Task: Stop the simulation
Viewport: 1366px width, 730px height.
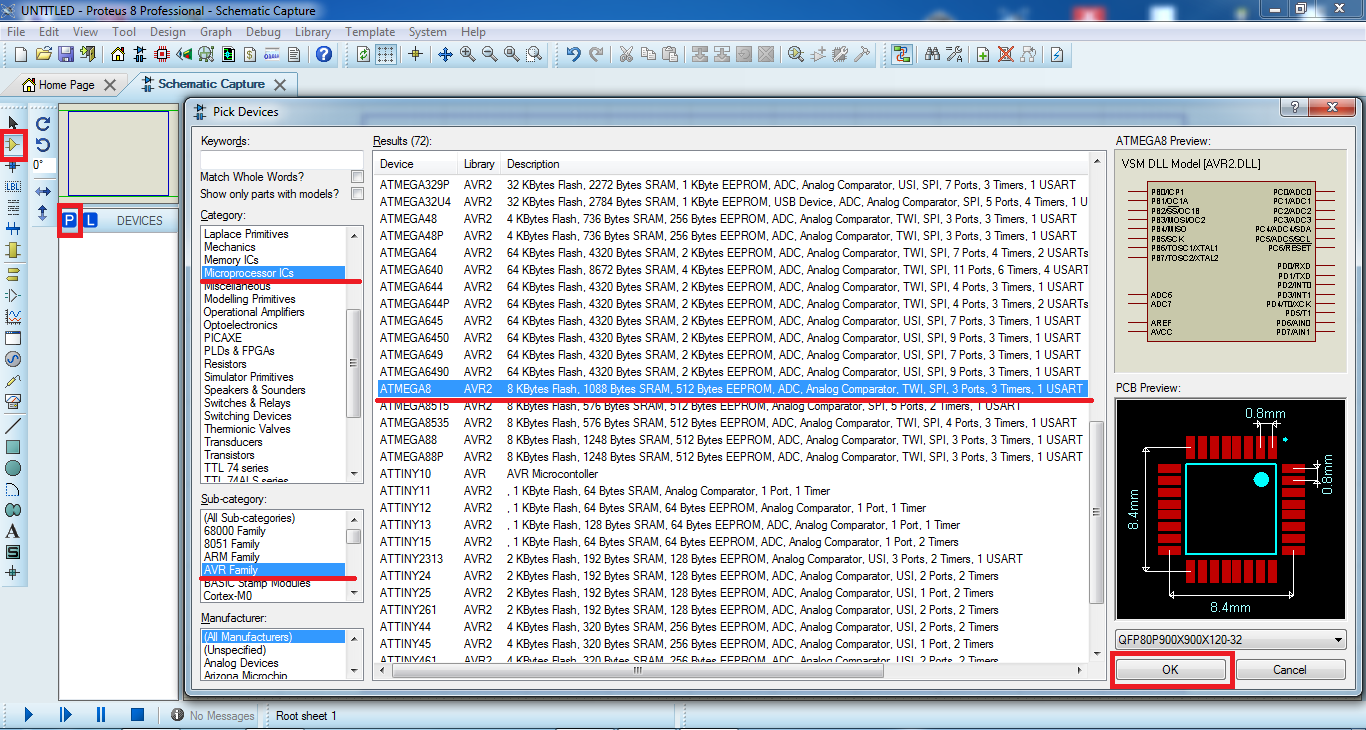Action: [x=138, y=714]
